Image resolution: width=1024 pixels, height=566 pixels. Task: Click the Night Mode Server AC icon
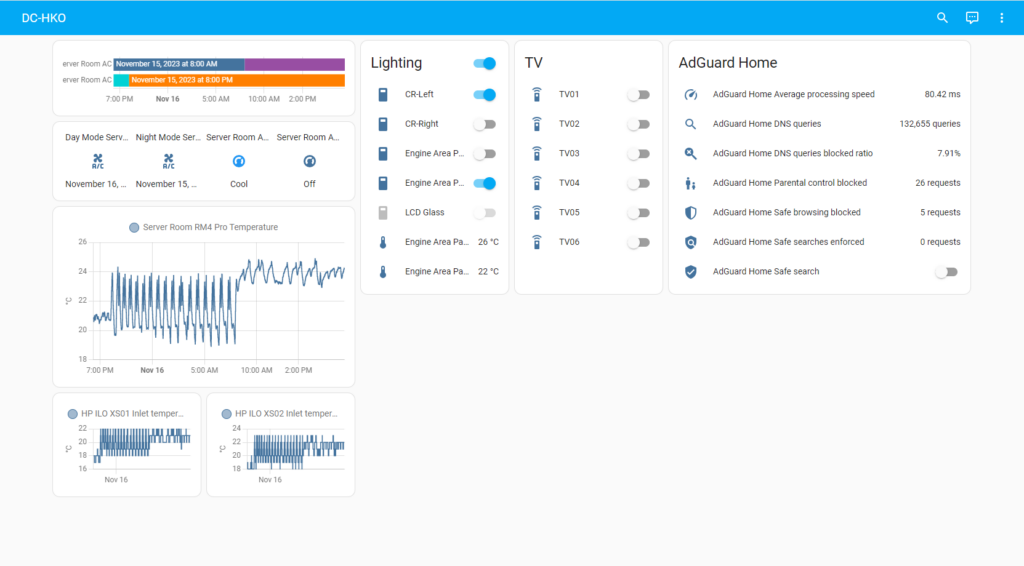pyautogui.click(x=168, y=161)
